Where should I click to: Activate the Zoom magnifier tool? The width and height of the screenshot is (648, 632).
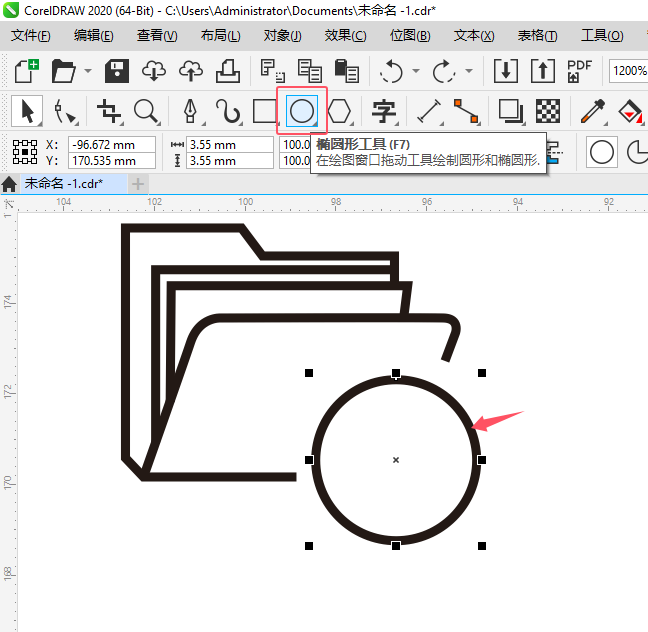[x=146, y=111]
